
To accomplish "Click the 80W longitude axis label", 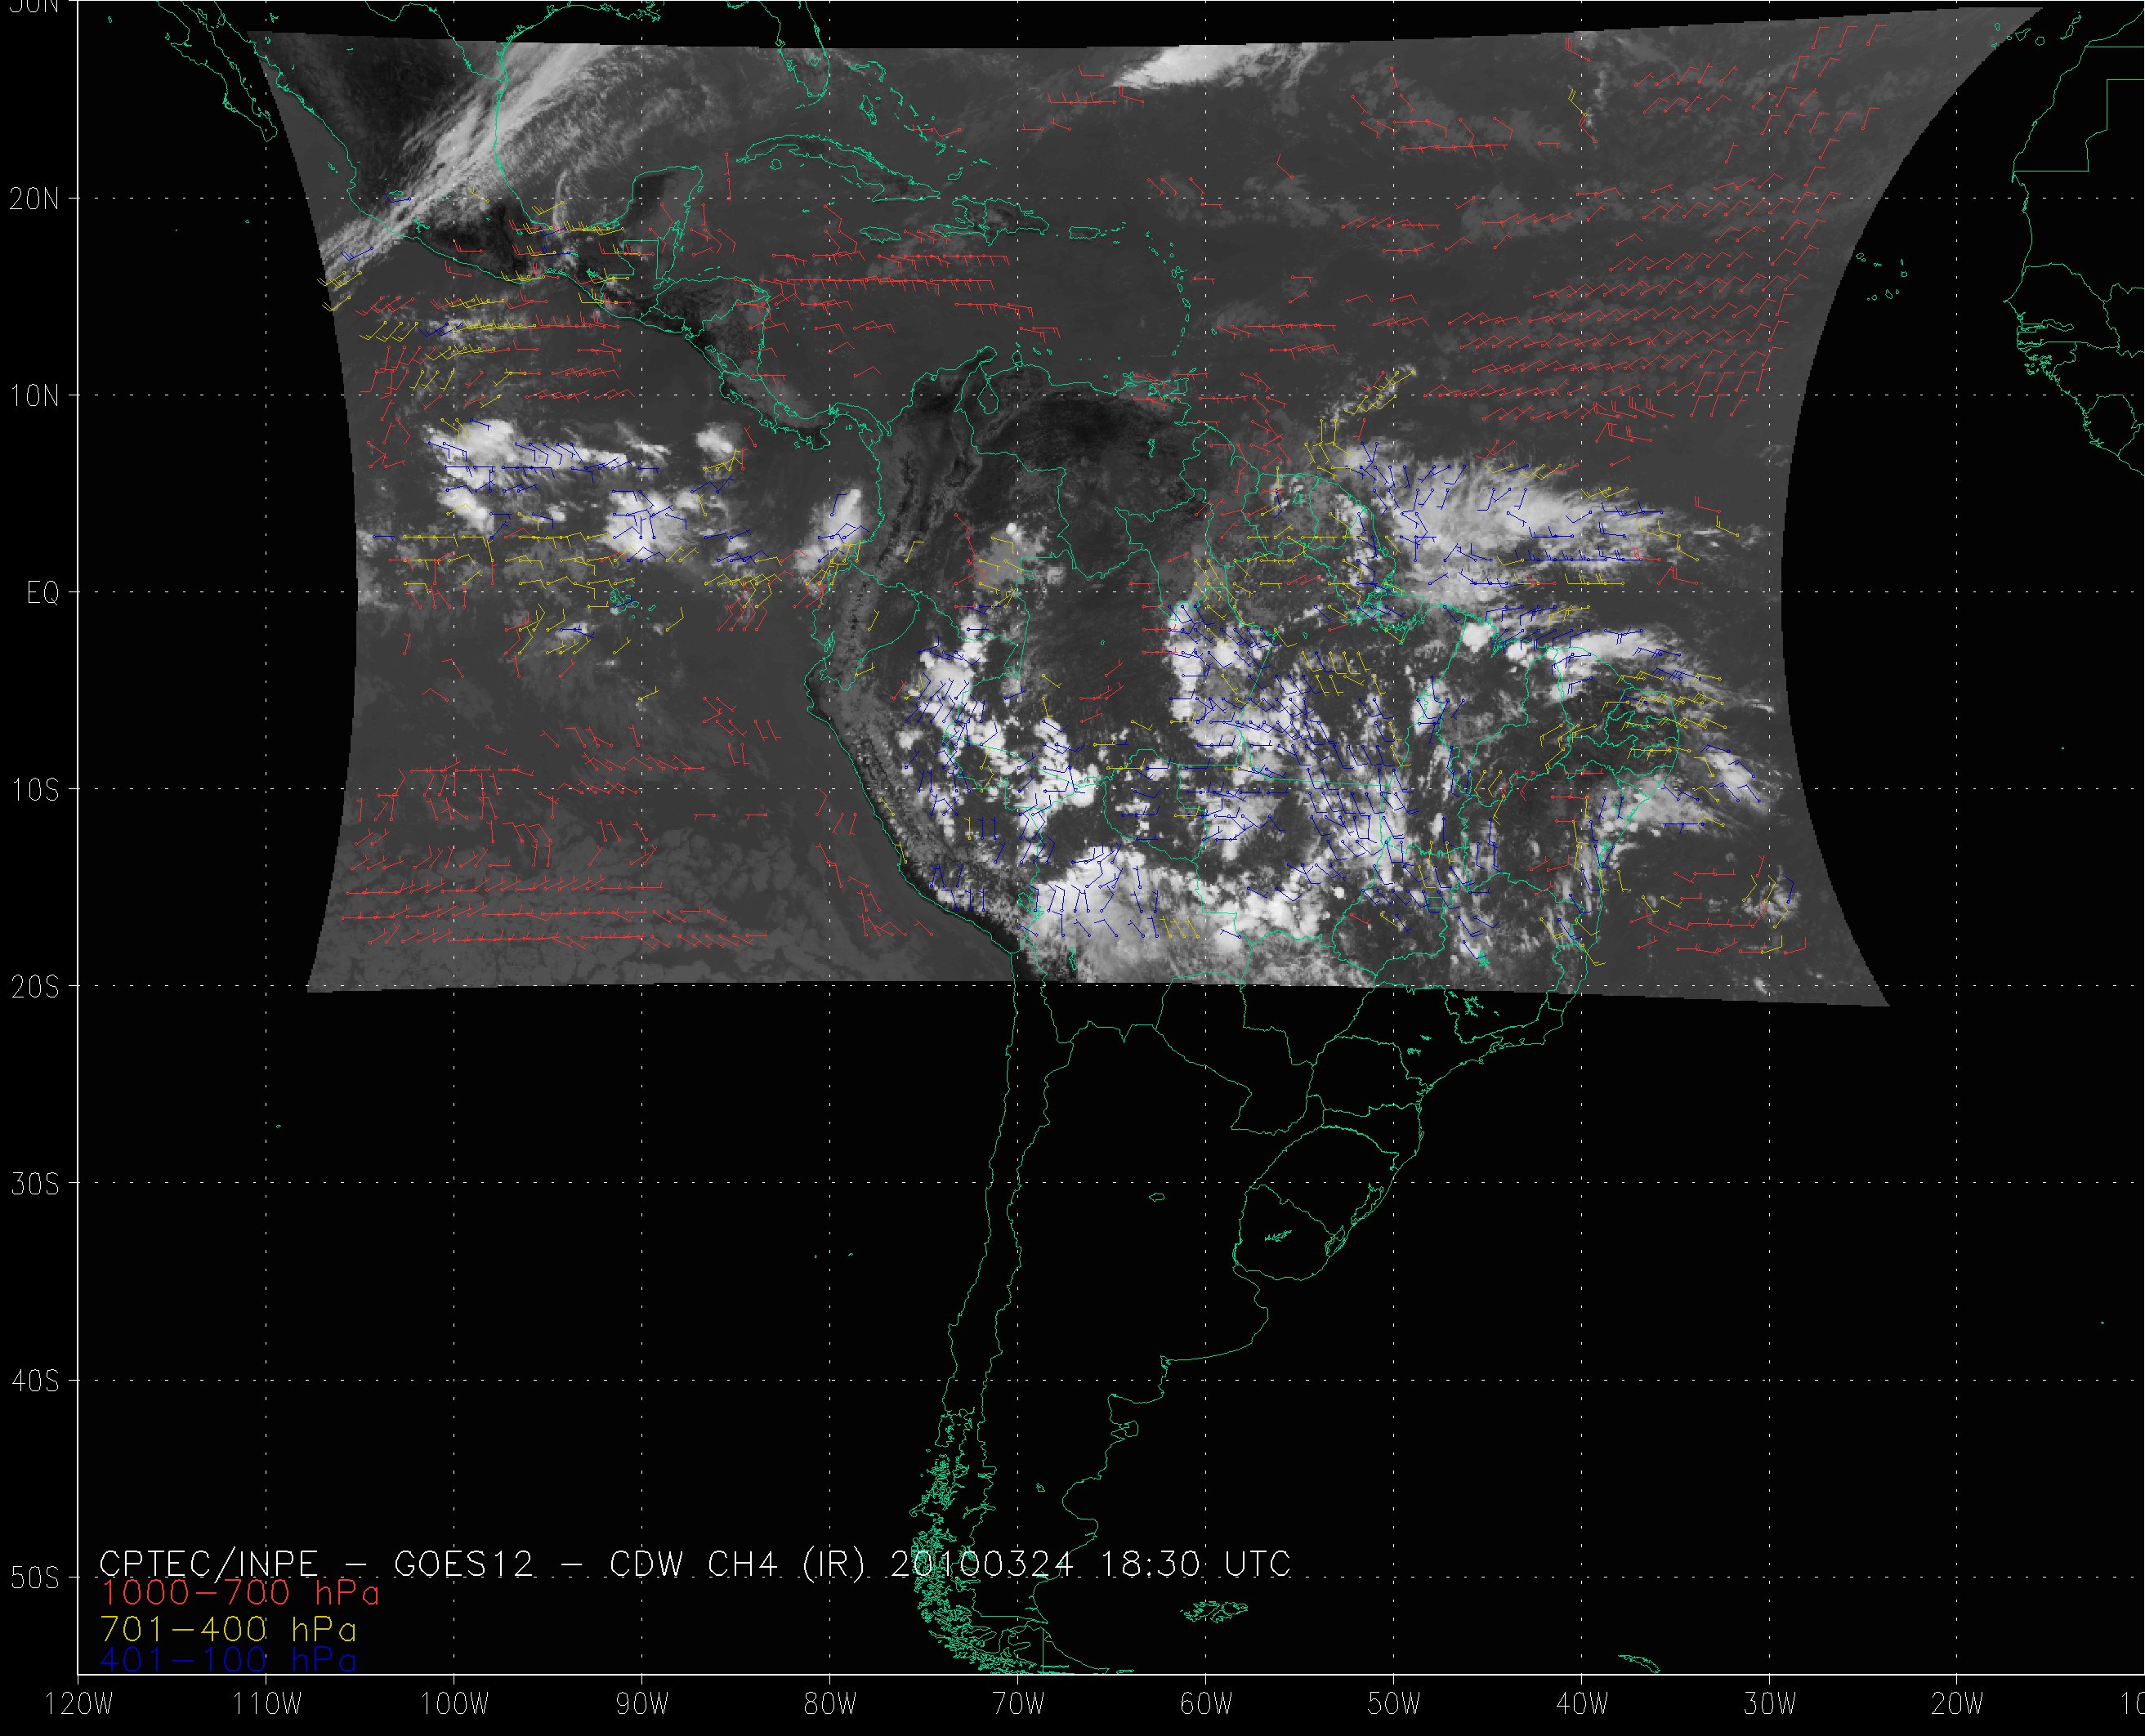I will click(830, 1704).
